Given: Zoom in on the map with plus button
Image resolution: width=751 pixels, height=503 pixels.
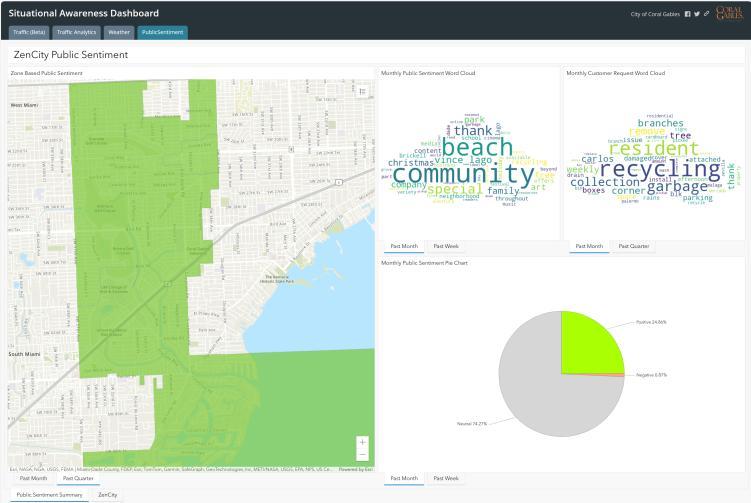Looking at the screenshot, I should point(363,442).
